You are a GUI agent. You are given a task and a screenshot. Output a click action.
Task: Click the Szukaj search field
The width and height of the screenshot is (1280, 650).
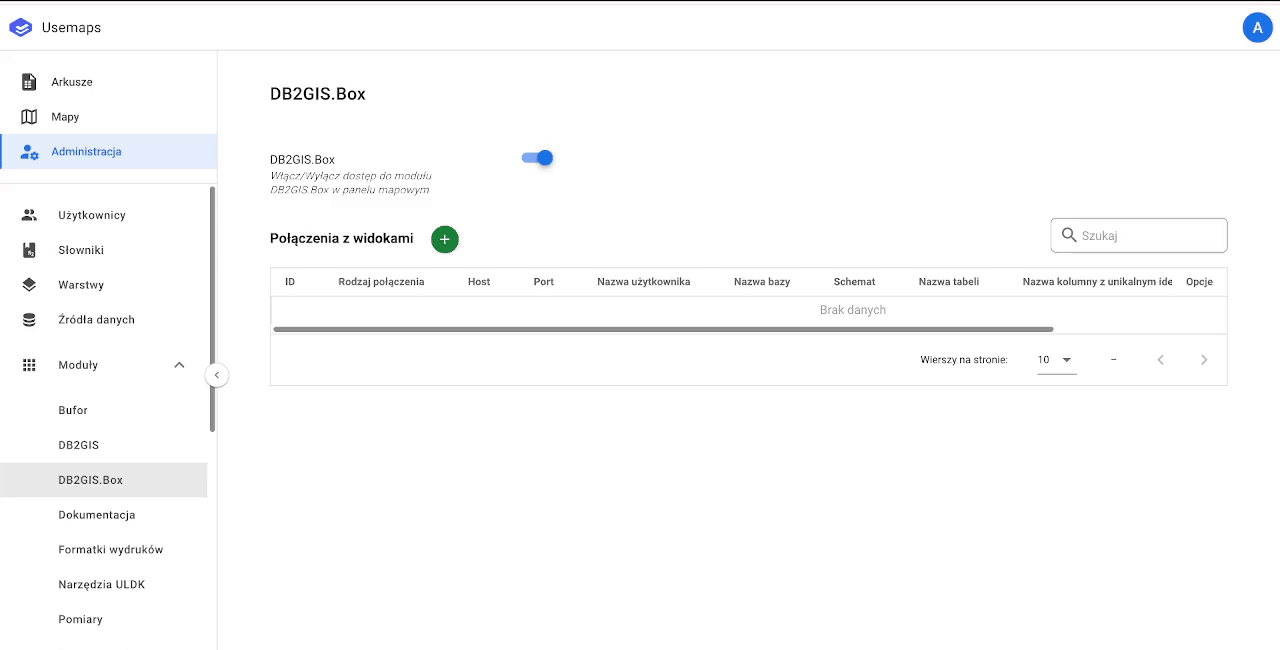1150,236
